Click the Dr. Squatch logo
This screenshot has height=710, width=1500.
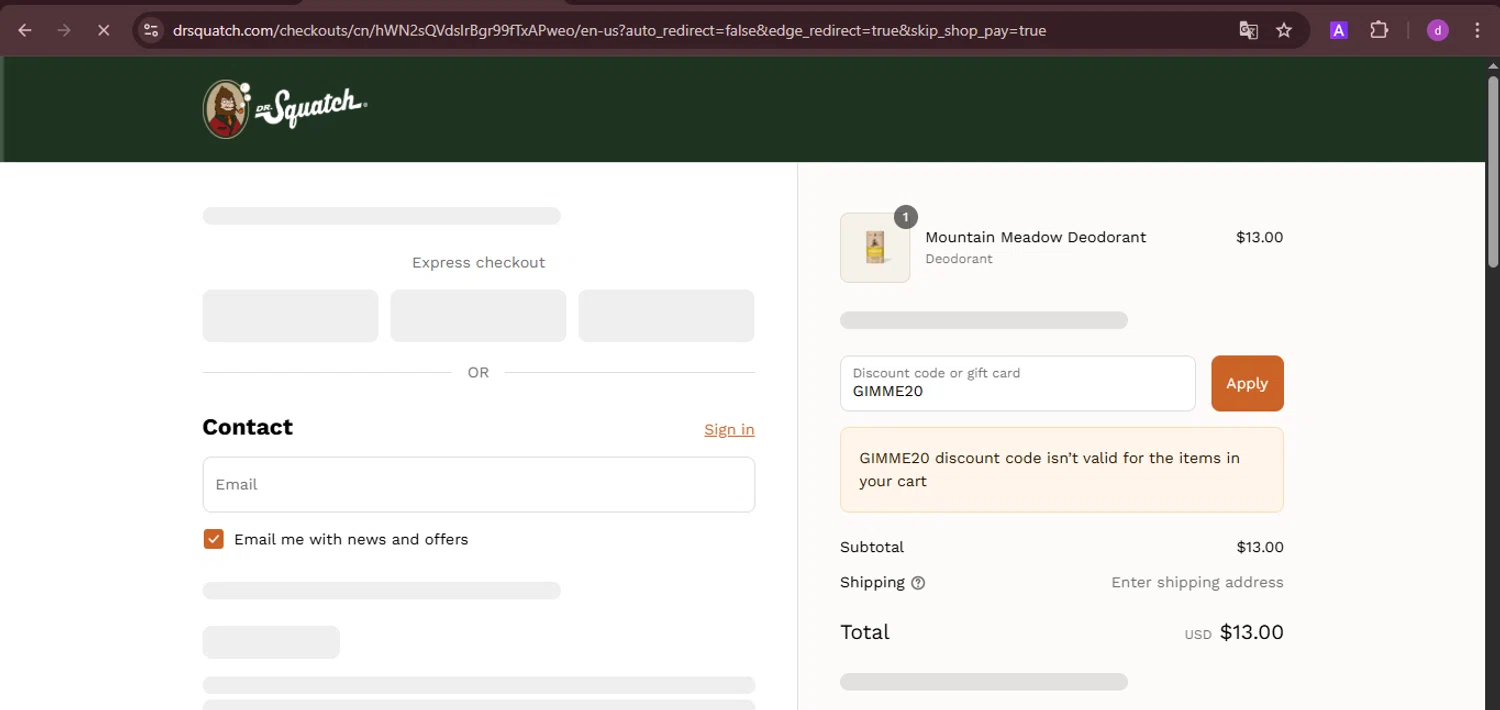click(x=285, y=109)
